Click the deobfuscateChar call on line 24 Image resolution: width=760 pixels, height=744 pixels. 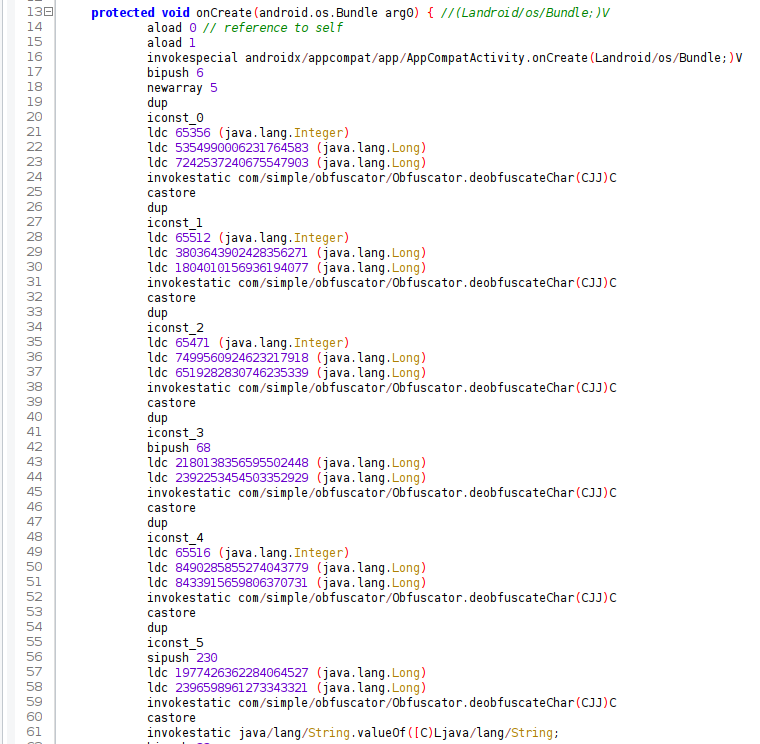(x=381, y=177)
